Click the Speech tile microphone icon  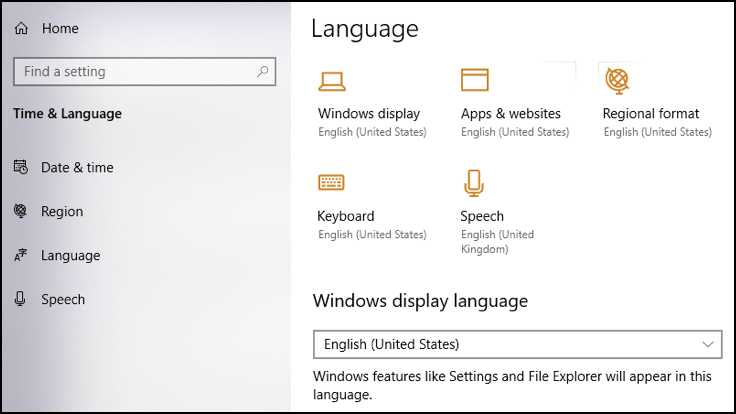[474, 183]
